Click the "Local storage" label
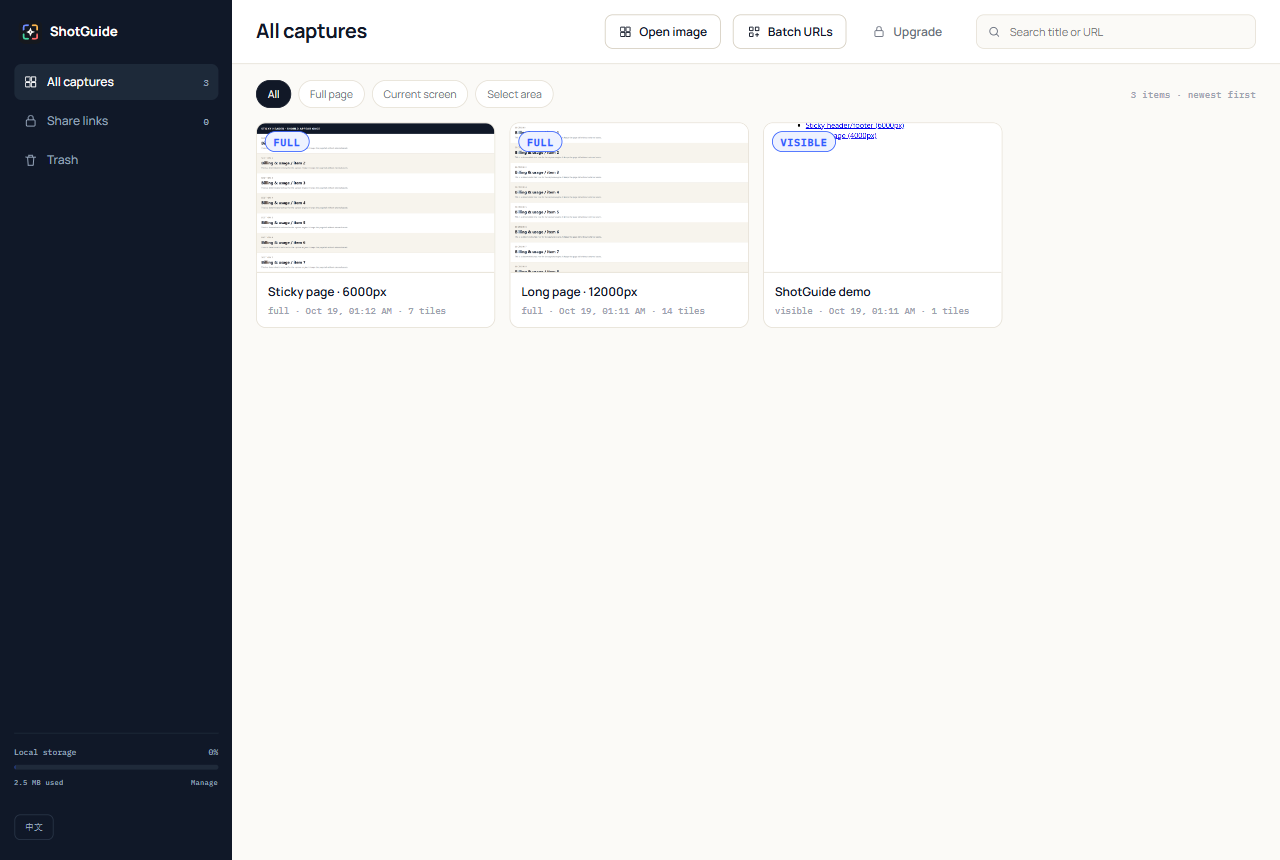This screenshot has height=860, width=1280. 45,752
